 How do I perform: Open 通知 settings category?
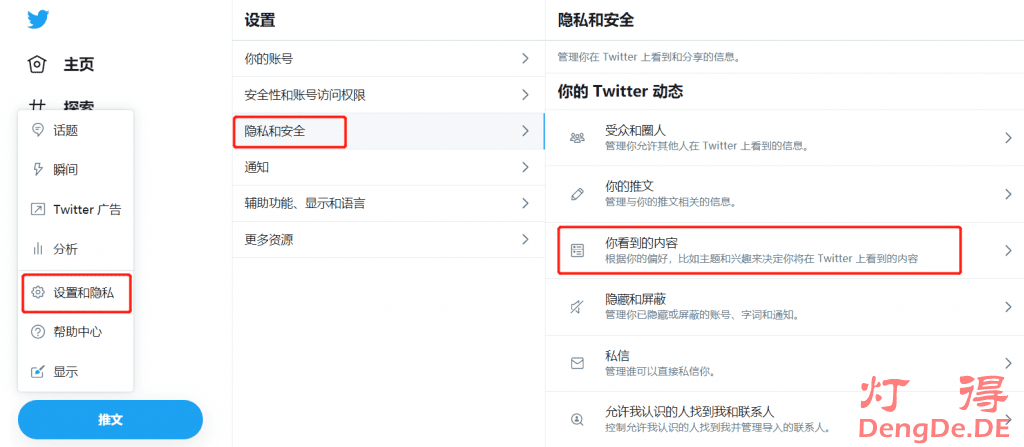pyautogui.click(x=389, y=167)
